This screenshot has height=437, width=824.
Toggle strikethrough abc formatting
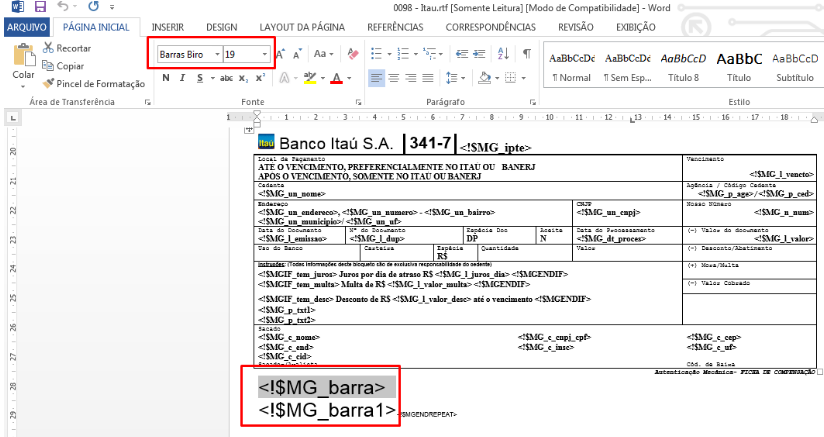[x=226, y=78]
